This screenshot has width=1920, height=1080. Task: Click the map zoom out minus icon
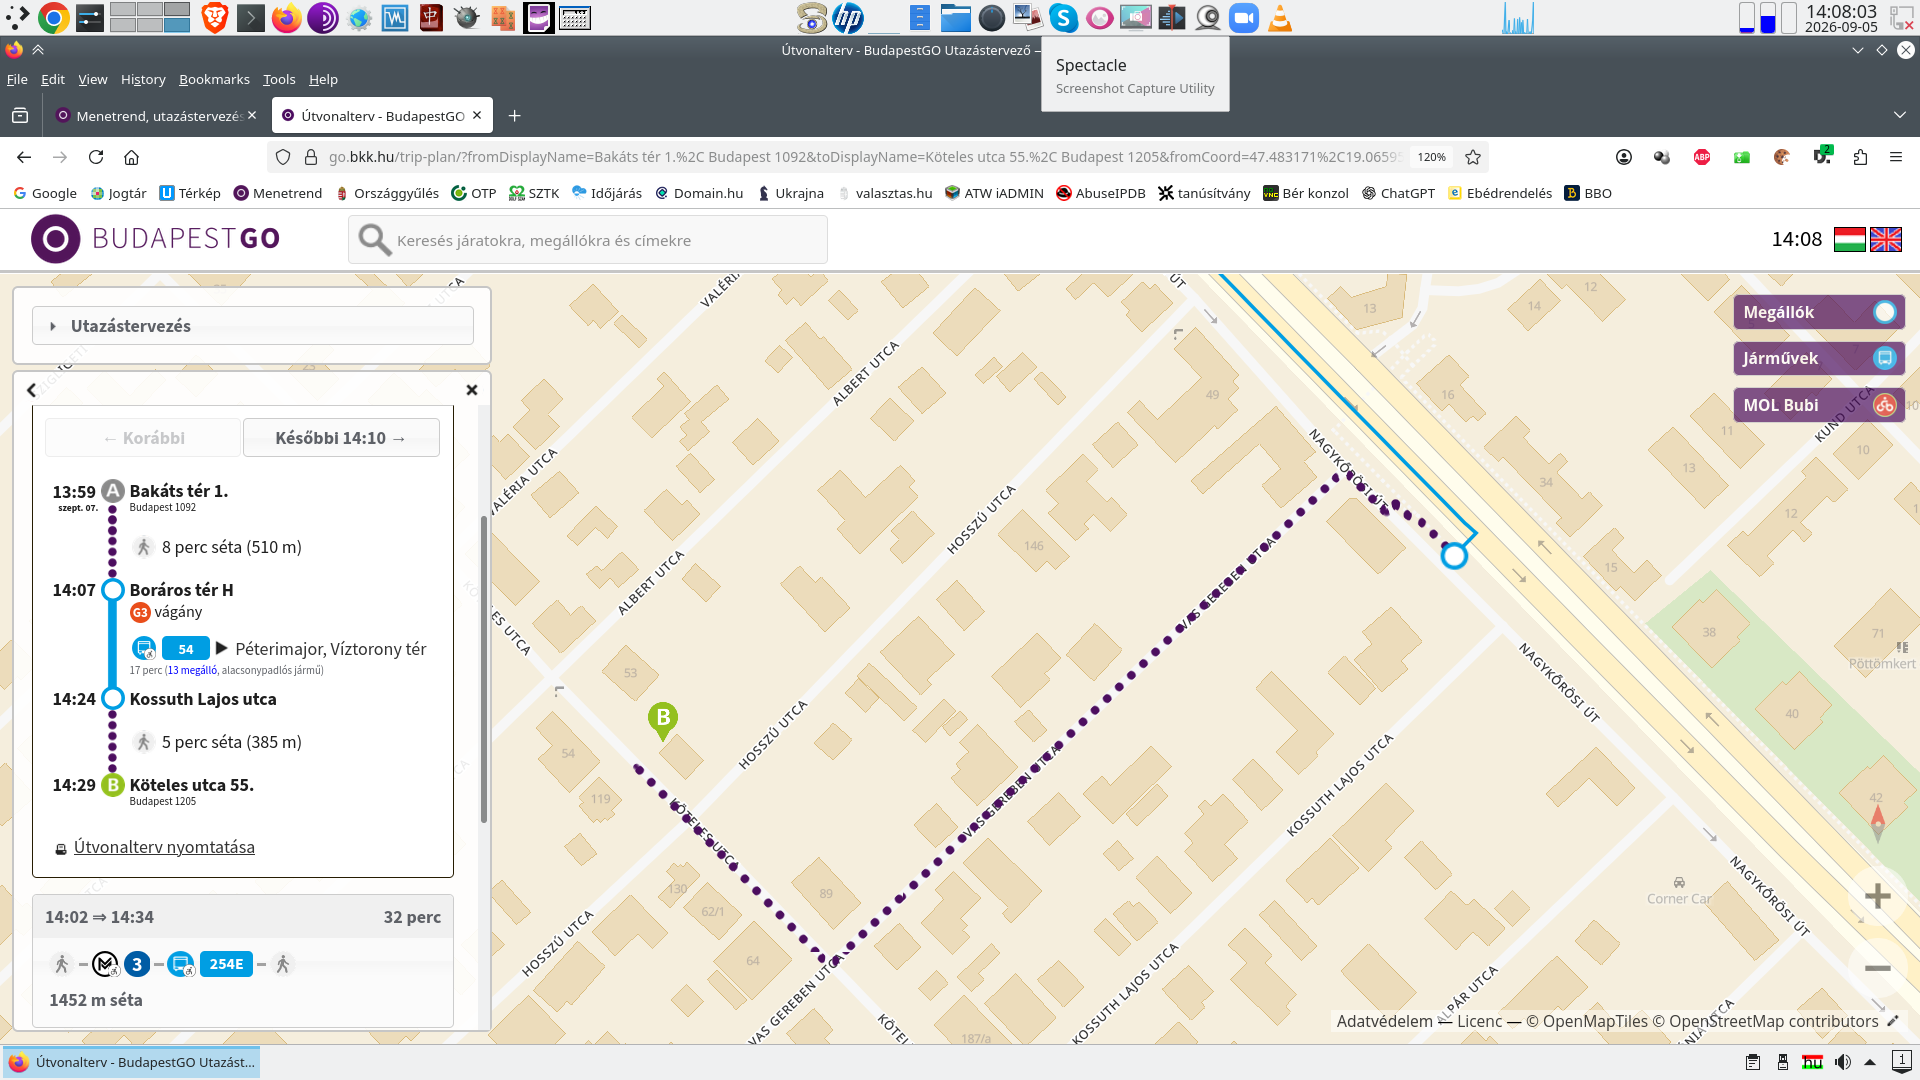pyautogui.click(x=1877, y=968)
